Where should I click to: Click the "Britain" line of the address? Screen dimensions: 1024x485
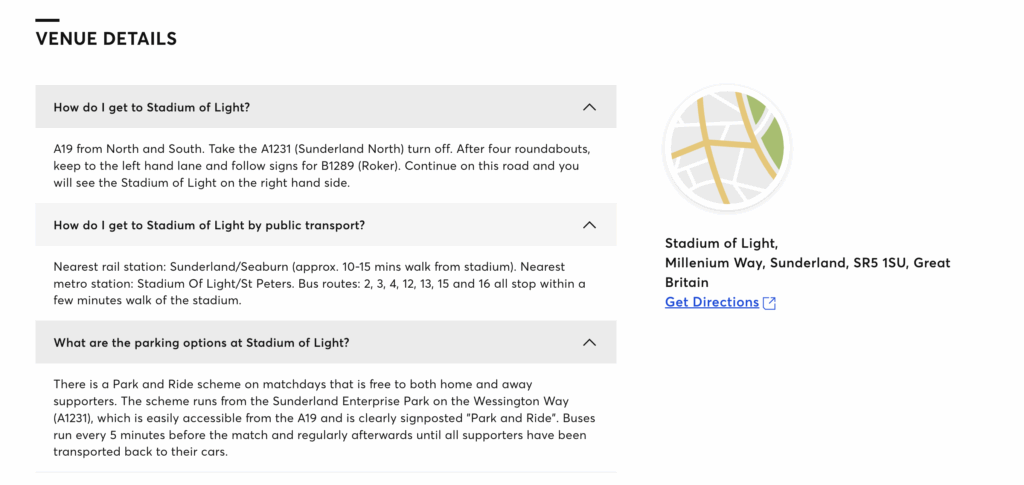coord(686,283)
